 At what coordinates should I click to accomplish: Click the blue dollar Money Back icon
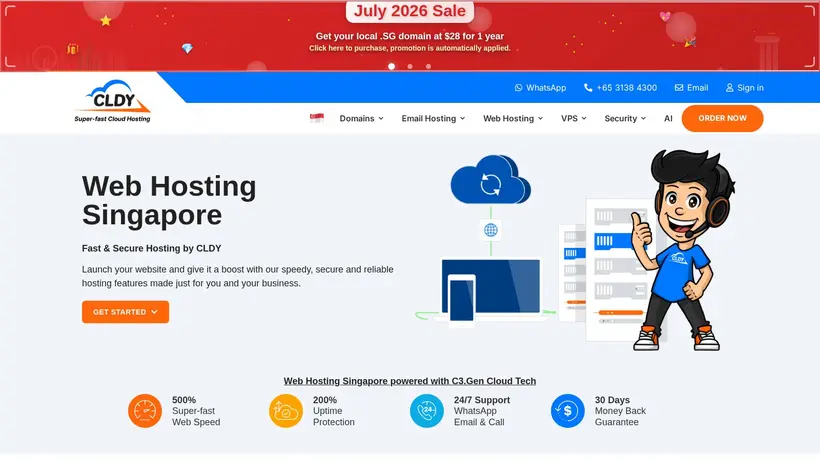click(x=567, y=411)
